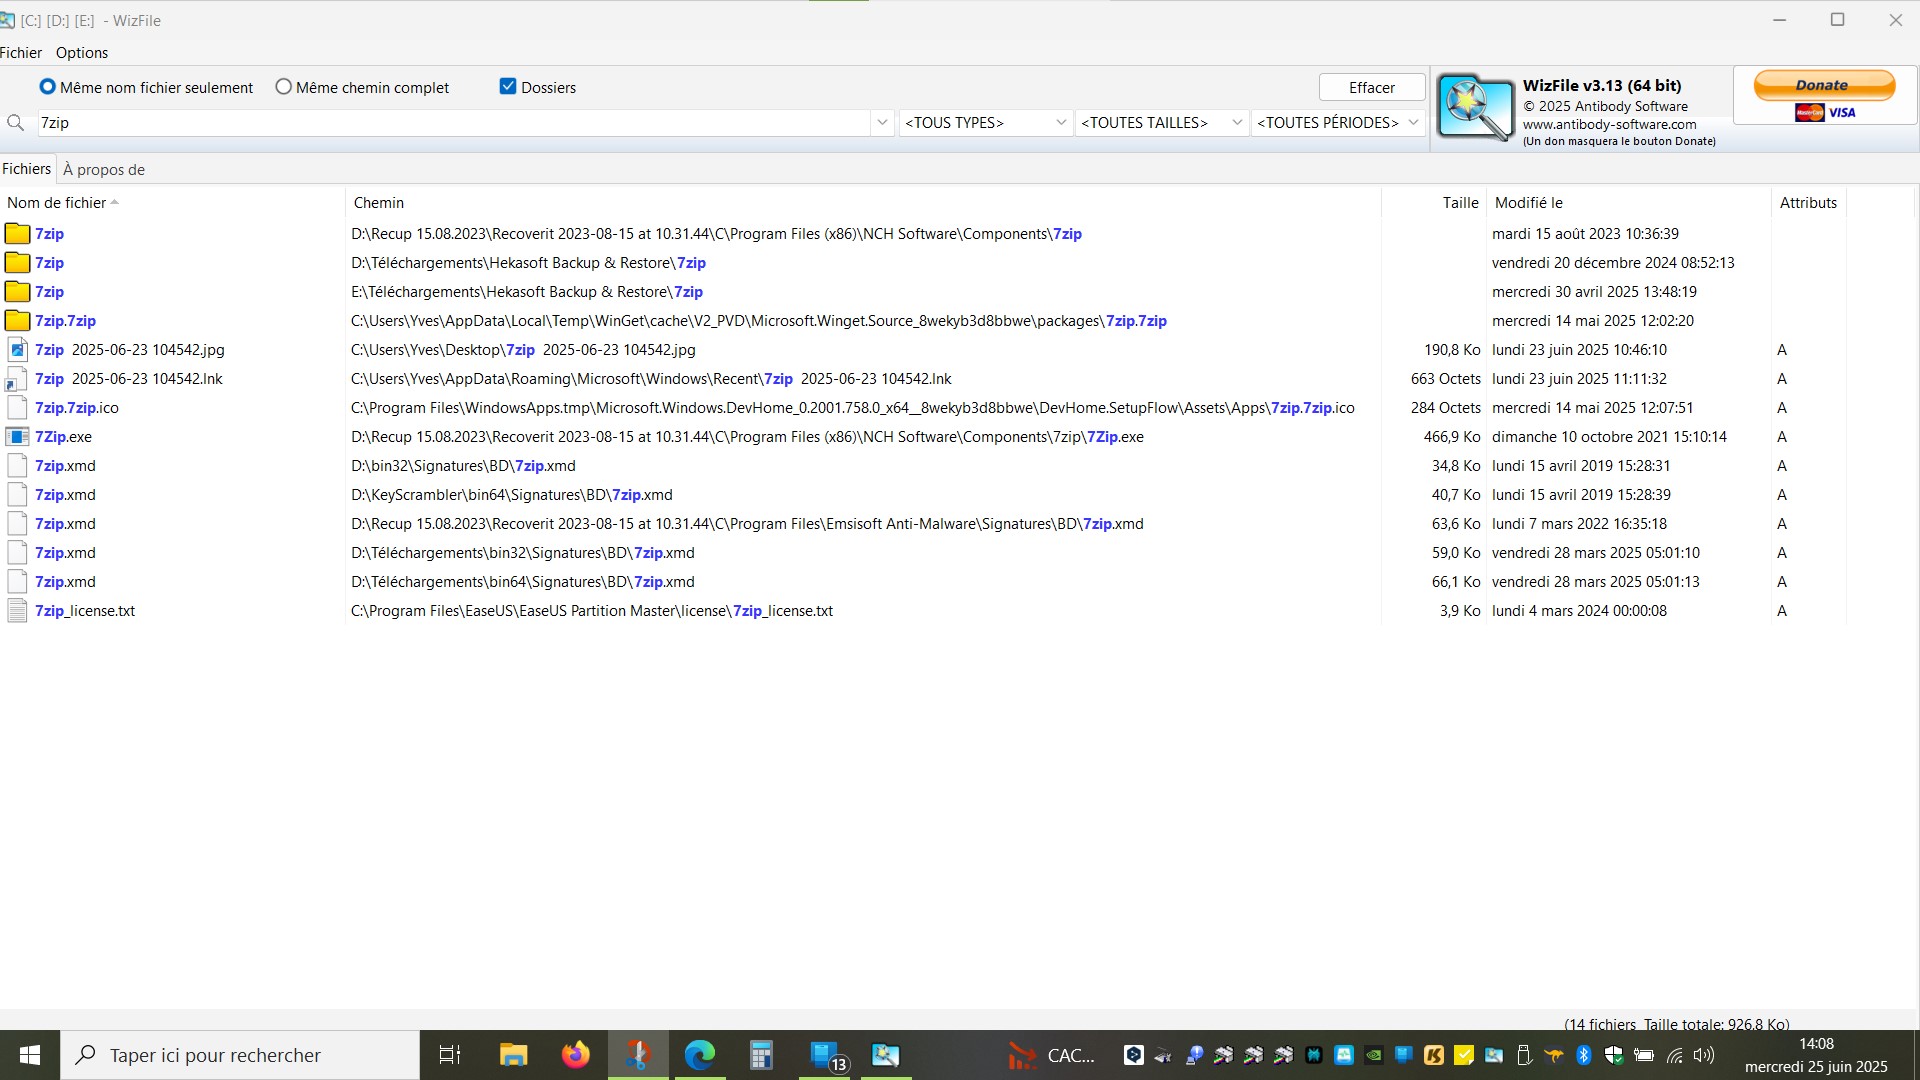
Task: Click the taskbar icon with 13 badge
Action: pos(826,1055)
